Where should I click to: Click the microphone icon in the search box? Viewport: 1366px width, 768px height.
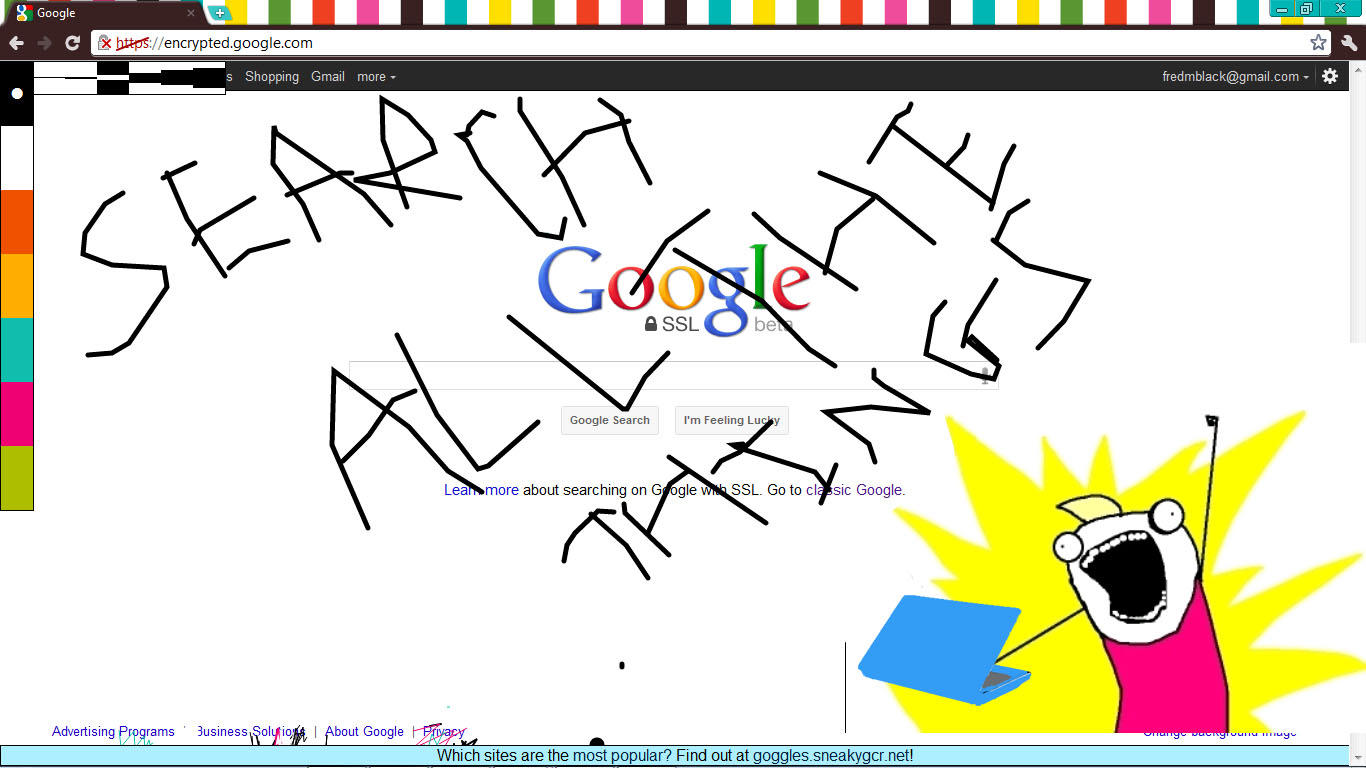(984, 376)
